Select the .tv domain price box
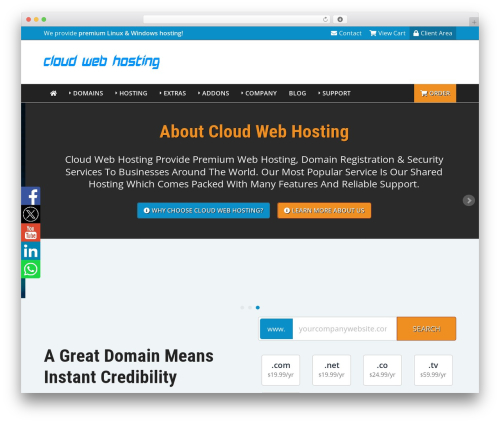The width and height of the screenshot is (500, 423). (433, 370)
